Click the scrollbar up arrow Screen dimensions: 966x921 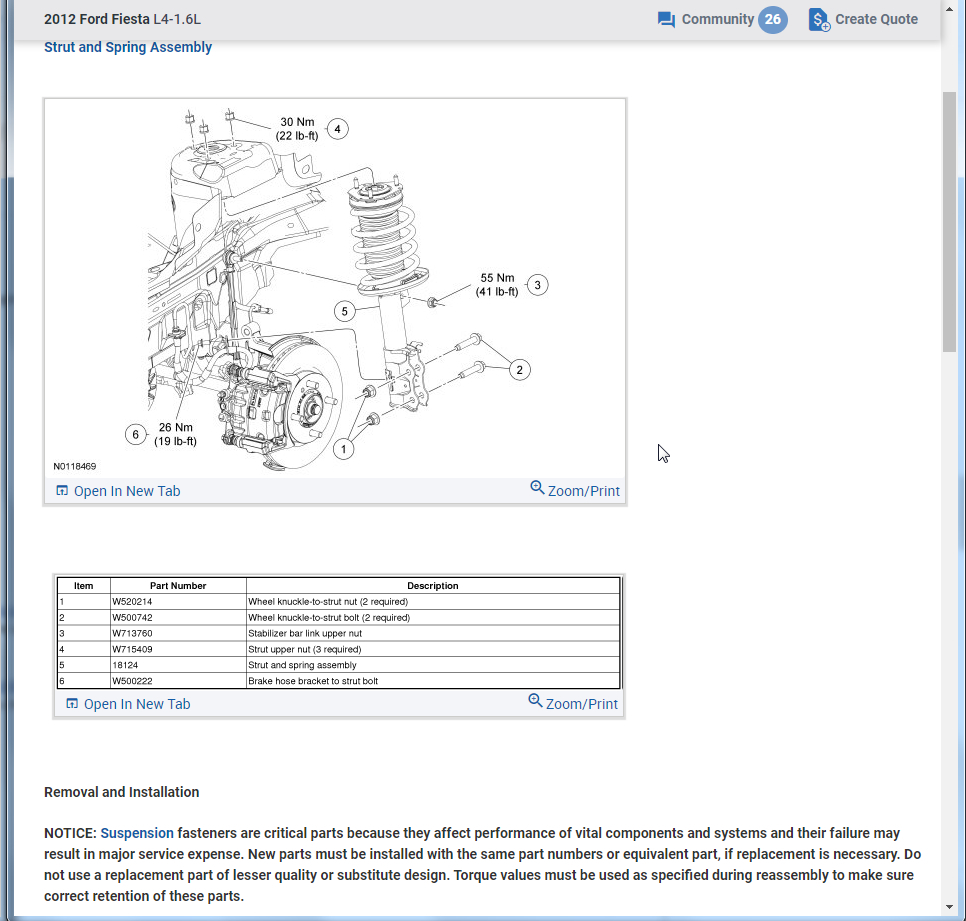point(949,9)
